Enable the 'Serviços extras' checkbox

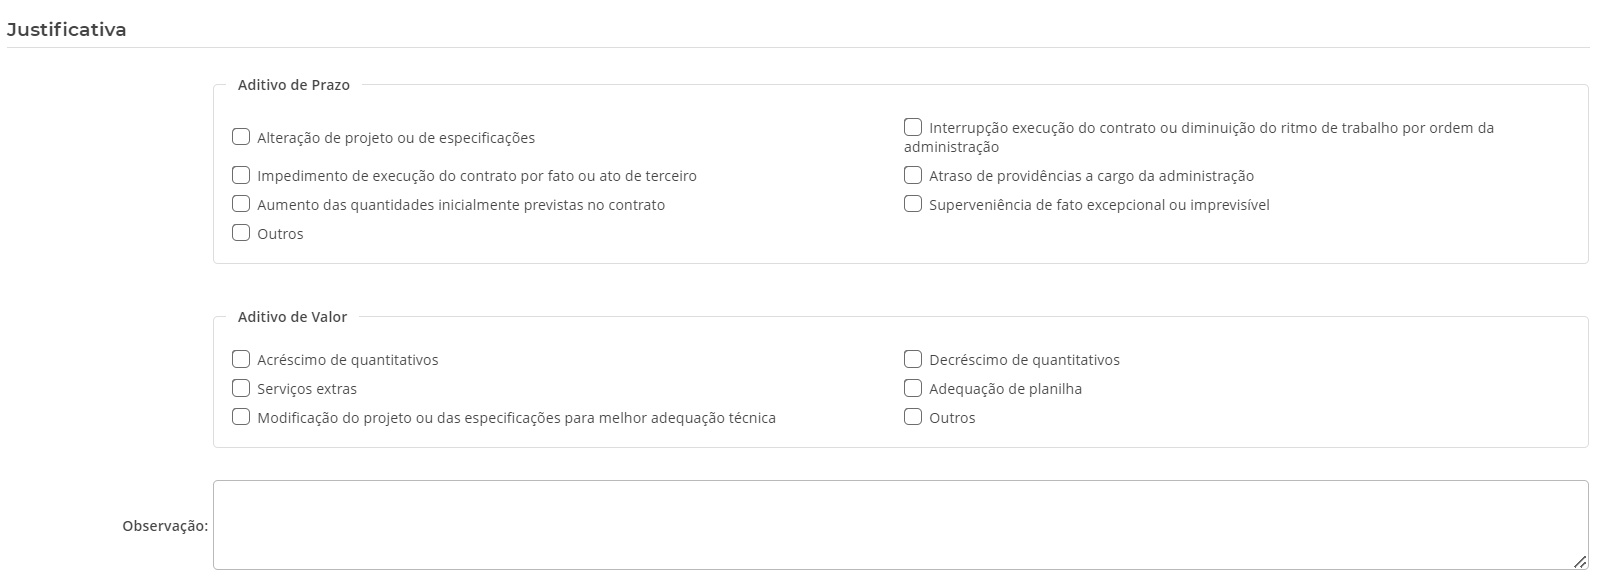coord(241,388)
